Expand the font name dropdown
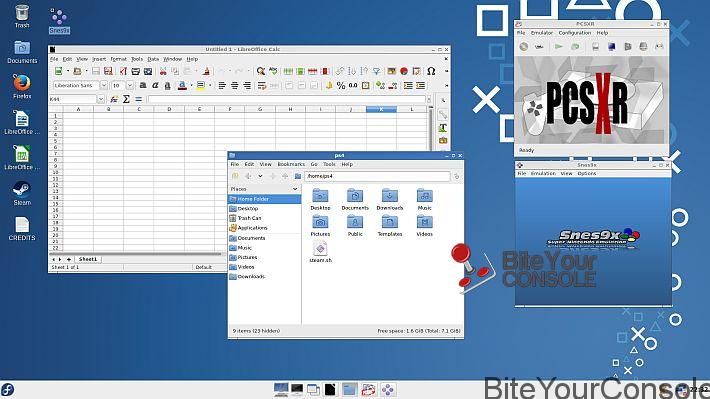This screenshot has height=399, width=710. [104, 85]
